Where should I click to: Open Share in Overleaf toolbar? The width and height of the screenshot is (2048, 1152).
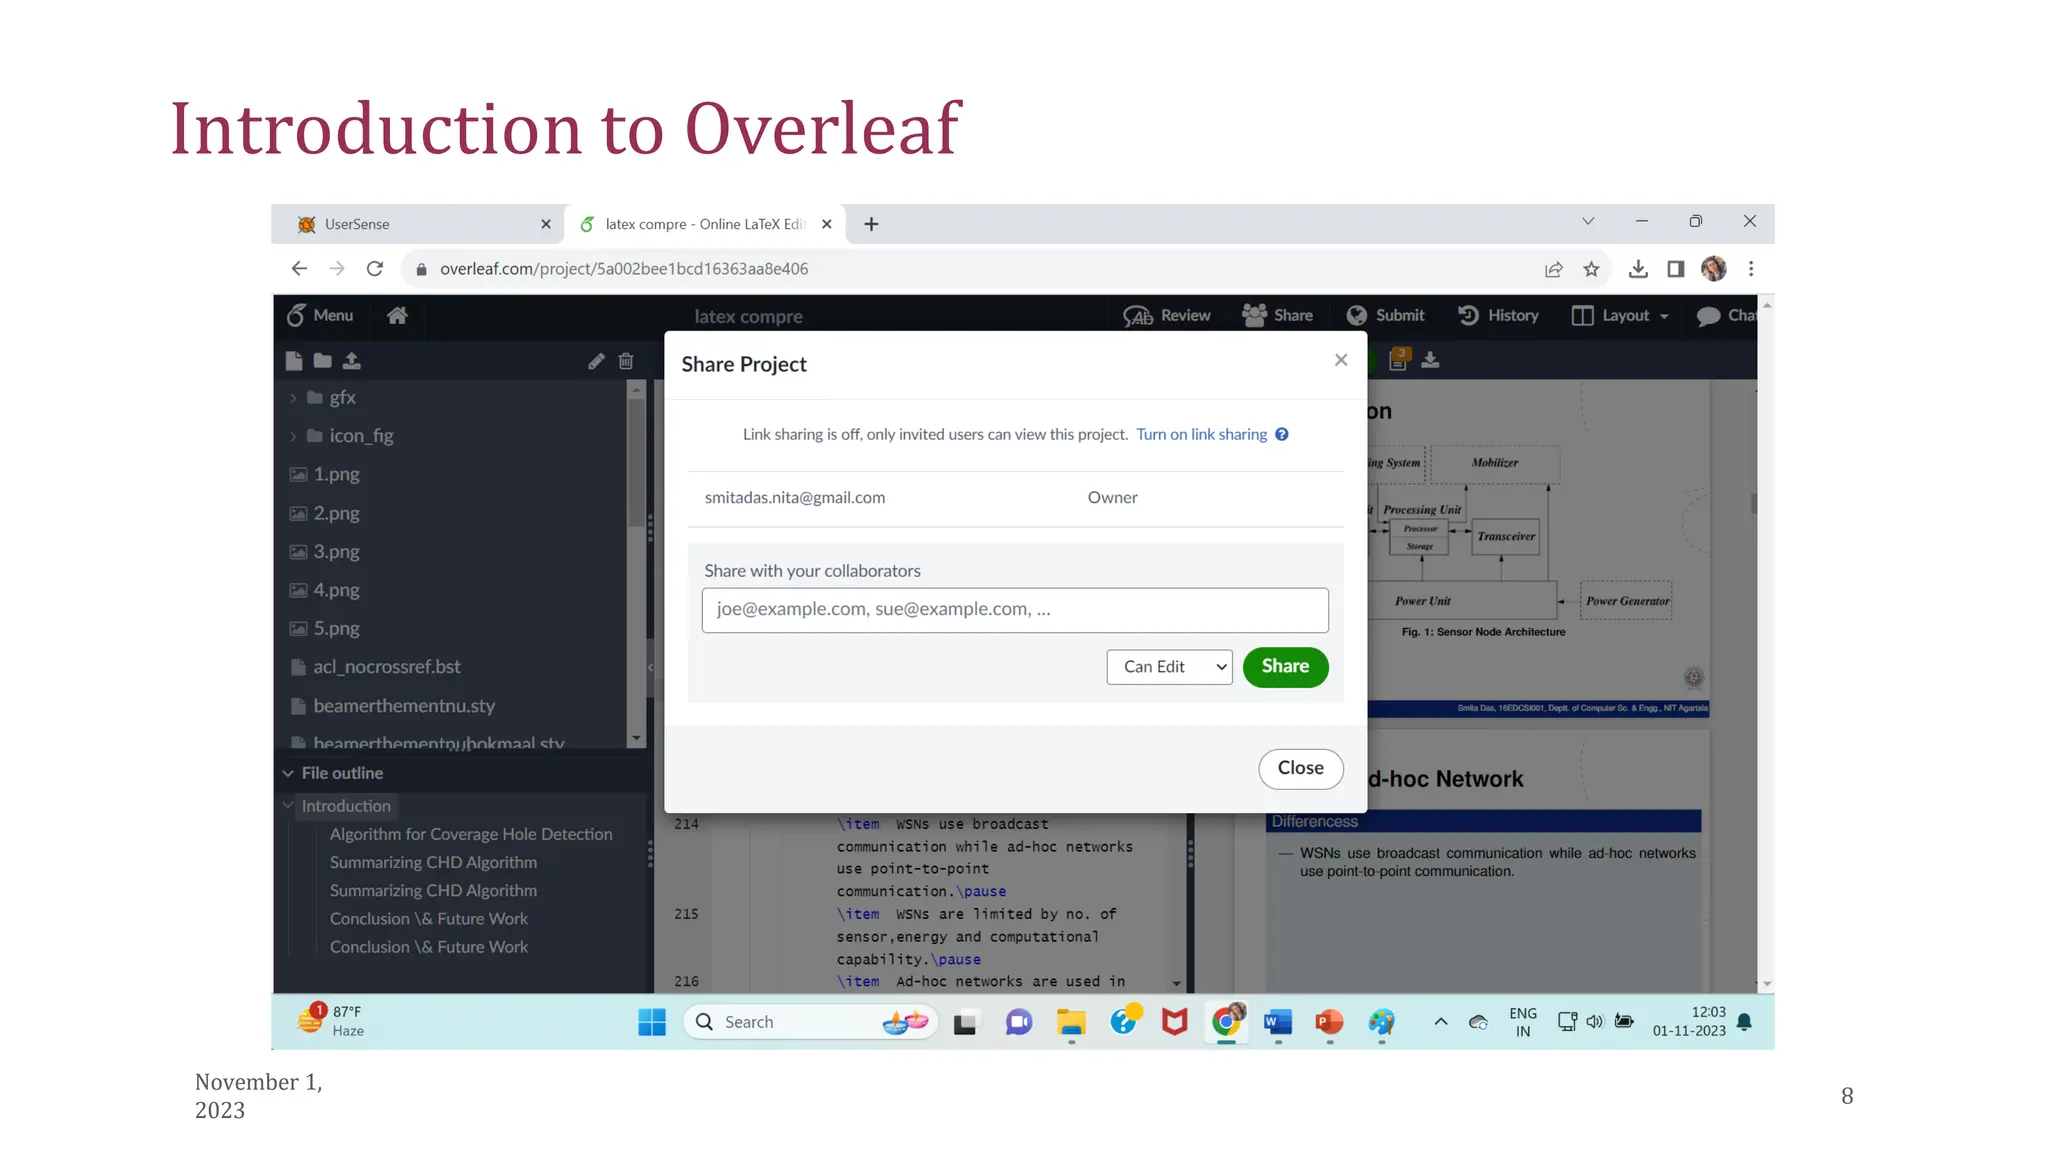point(1277,316)
